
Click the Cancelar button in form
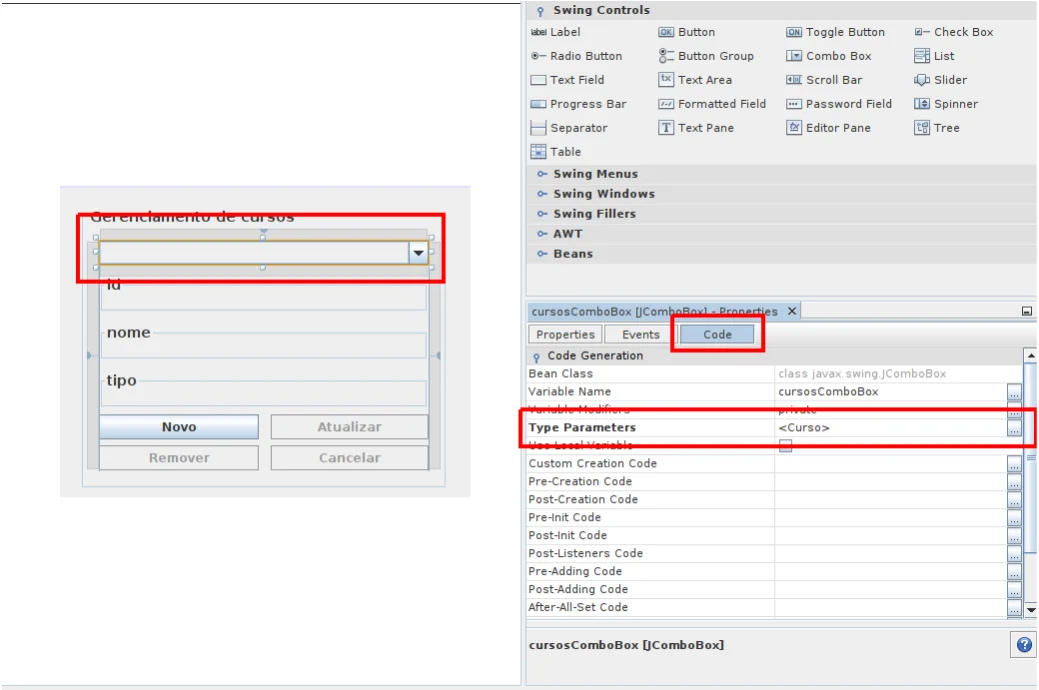tap(349, 457)
